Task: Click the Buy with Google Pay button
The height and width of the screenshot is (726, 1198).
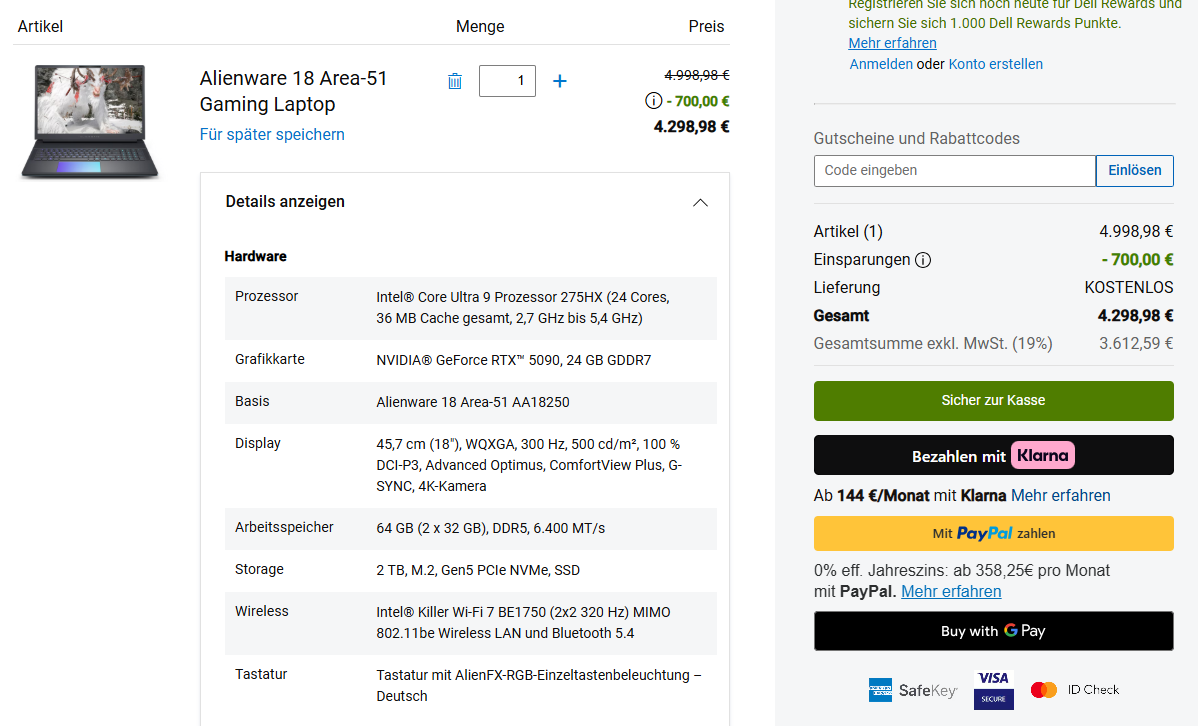Action: click(993, 631)
